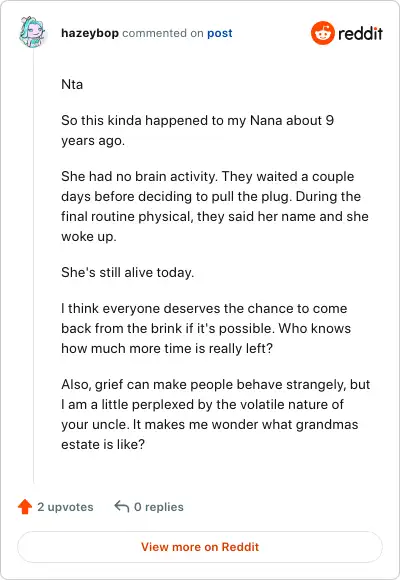Follow the blue "post" link

(x=220, y=33)
